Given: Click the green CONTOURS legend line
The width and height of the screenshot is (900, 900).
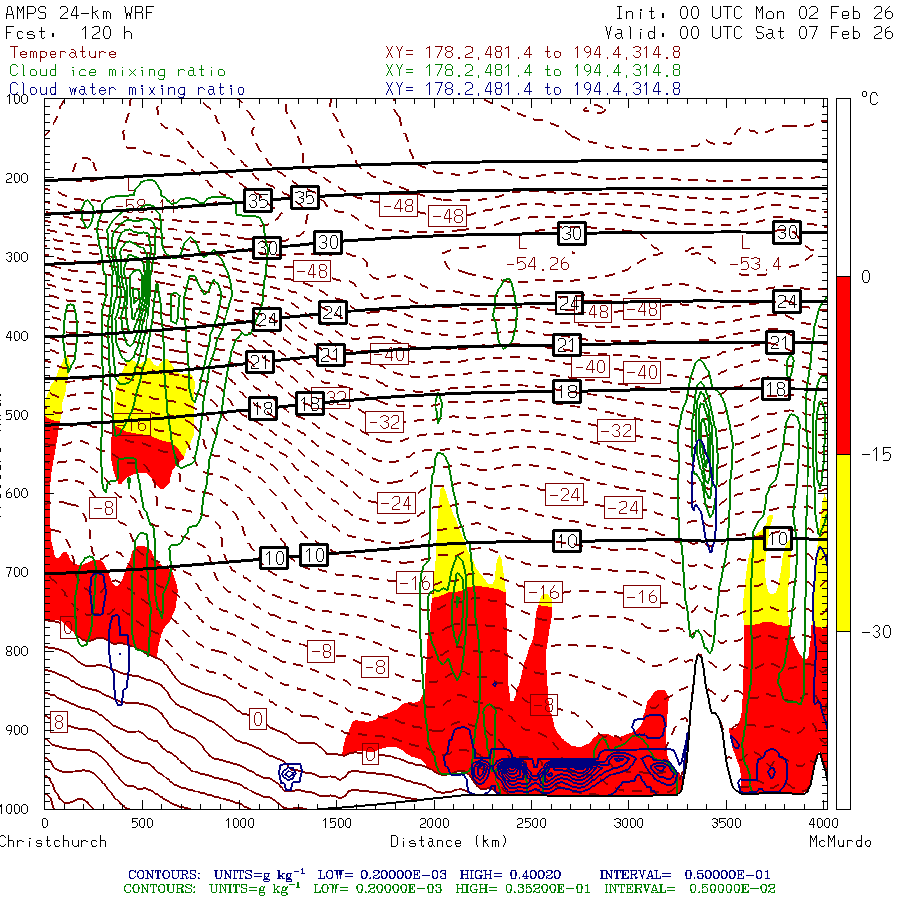Looking at the screenshot, I should [449, 889].
